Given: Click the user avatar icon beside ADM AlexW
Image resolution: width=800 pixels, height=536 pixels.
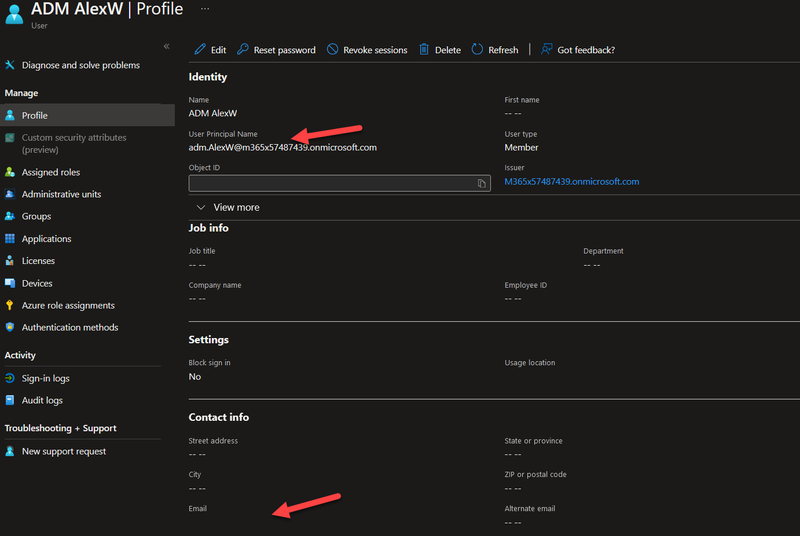Looking at the screenshot, I should (14, 14).
